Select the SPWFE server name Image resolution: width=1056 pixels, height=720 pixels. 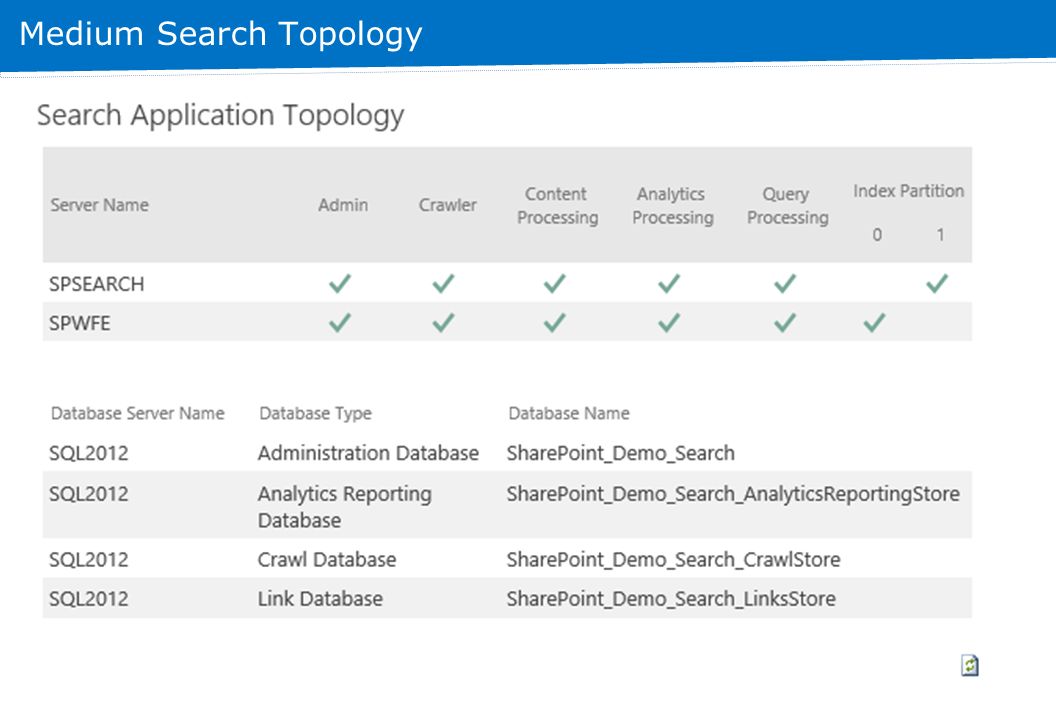tap(79, 323)
